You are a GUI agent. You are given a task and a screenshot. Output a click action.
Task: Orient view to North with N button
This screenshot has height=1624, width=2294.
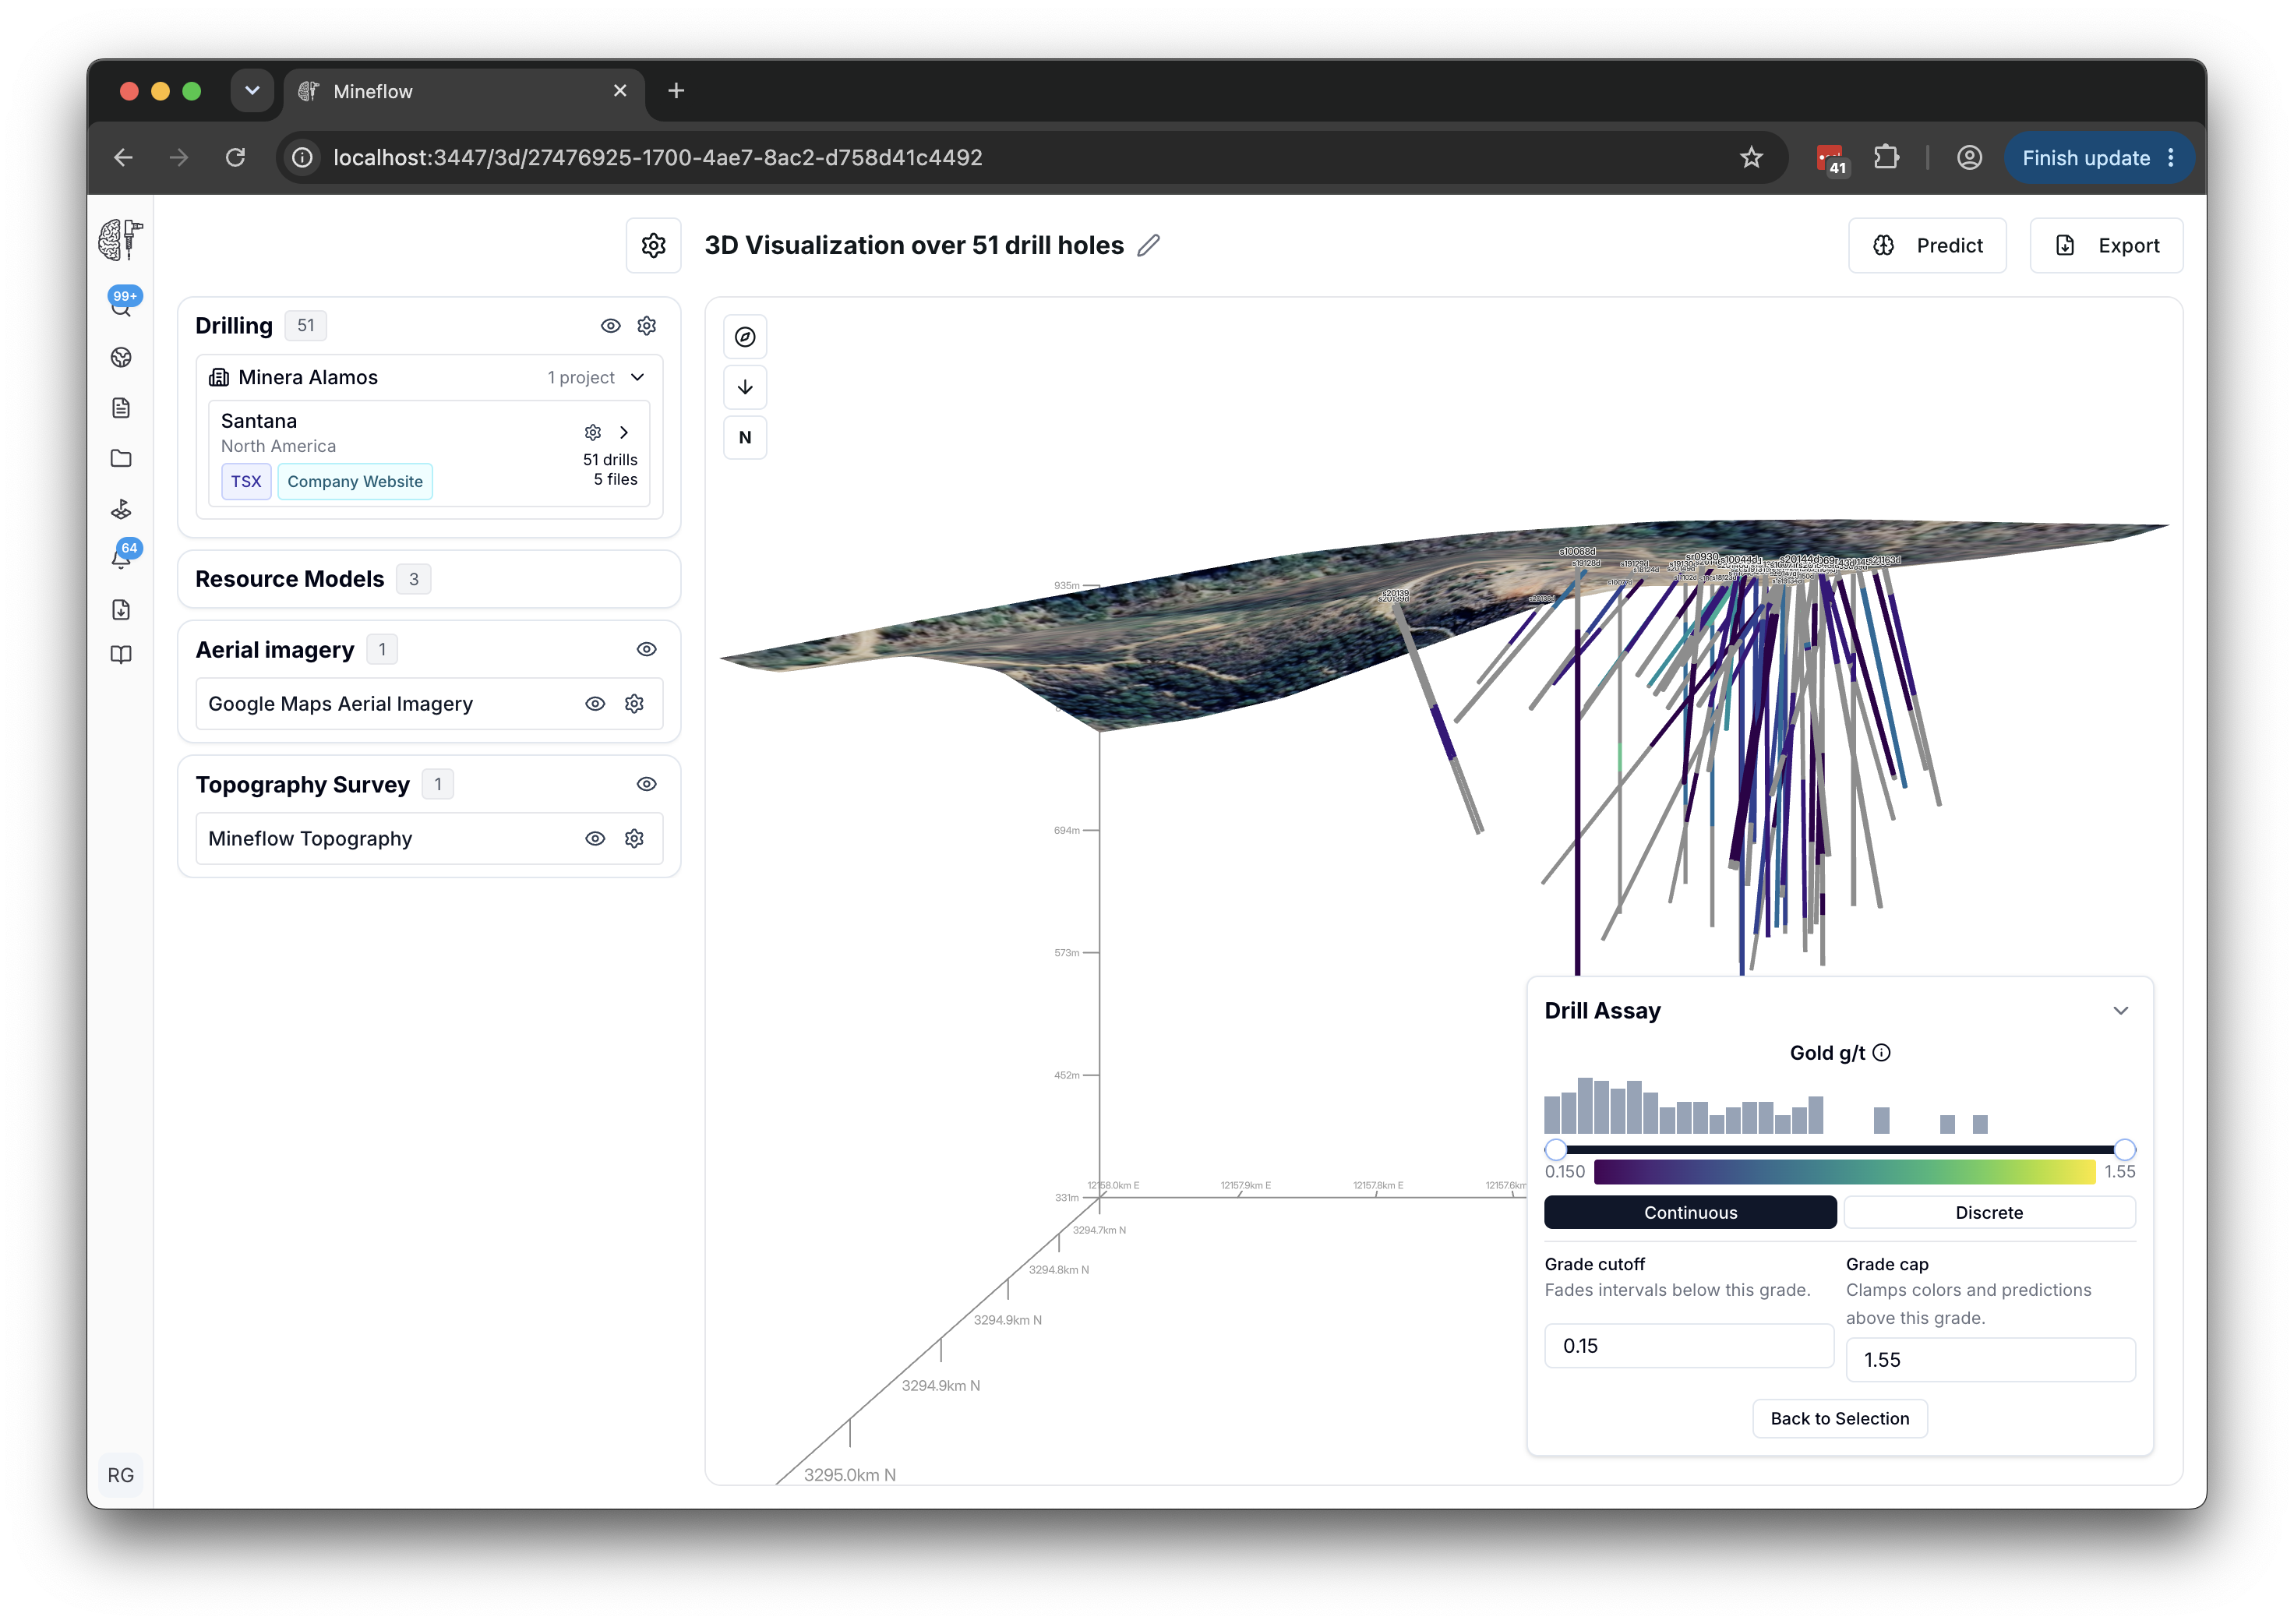[745, 437]
